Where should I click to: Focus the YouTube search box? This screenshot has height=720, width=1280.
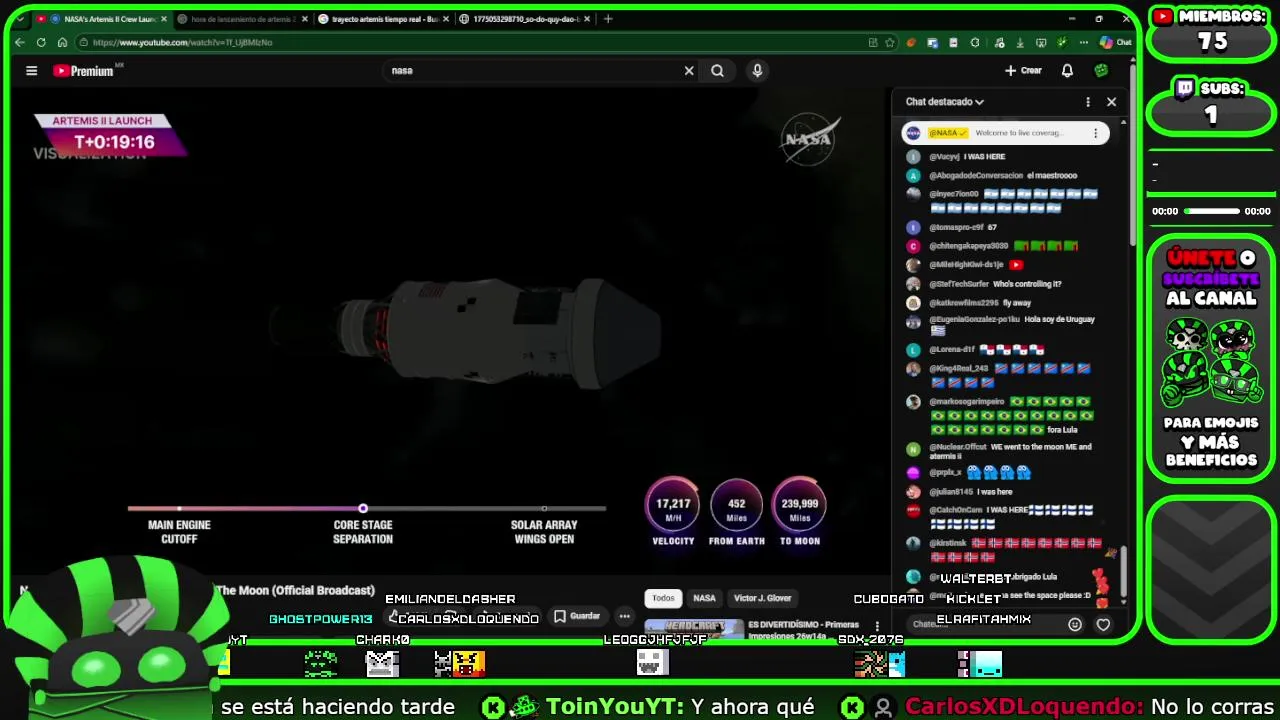(535, 71)
